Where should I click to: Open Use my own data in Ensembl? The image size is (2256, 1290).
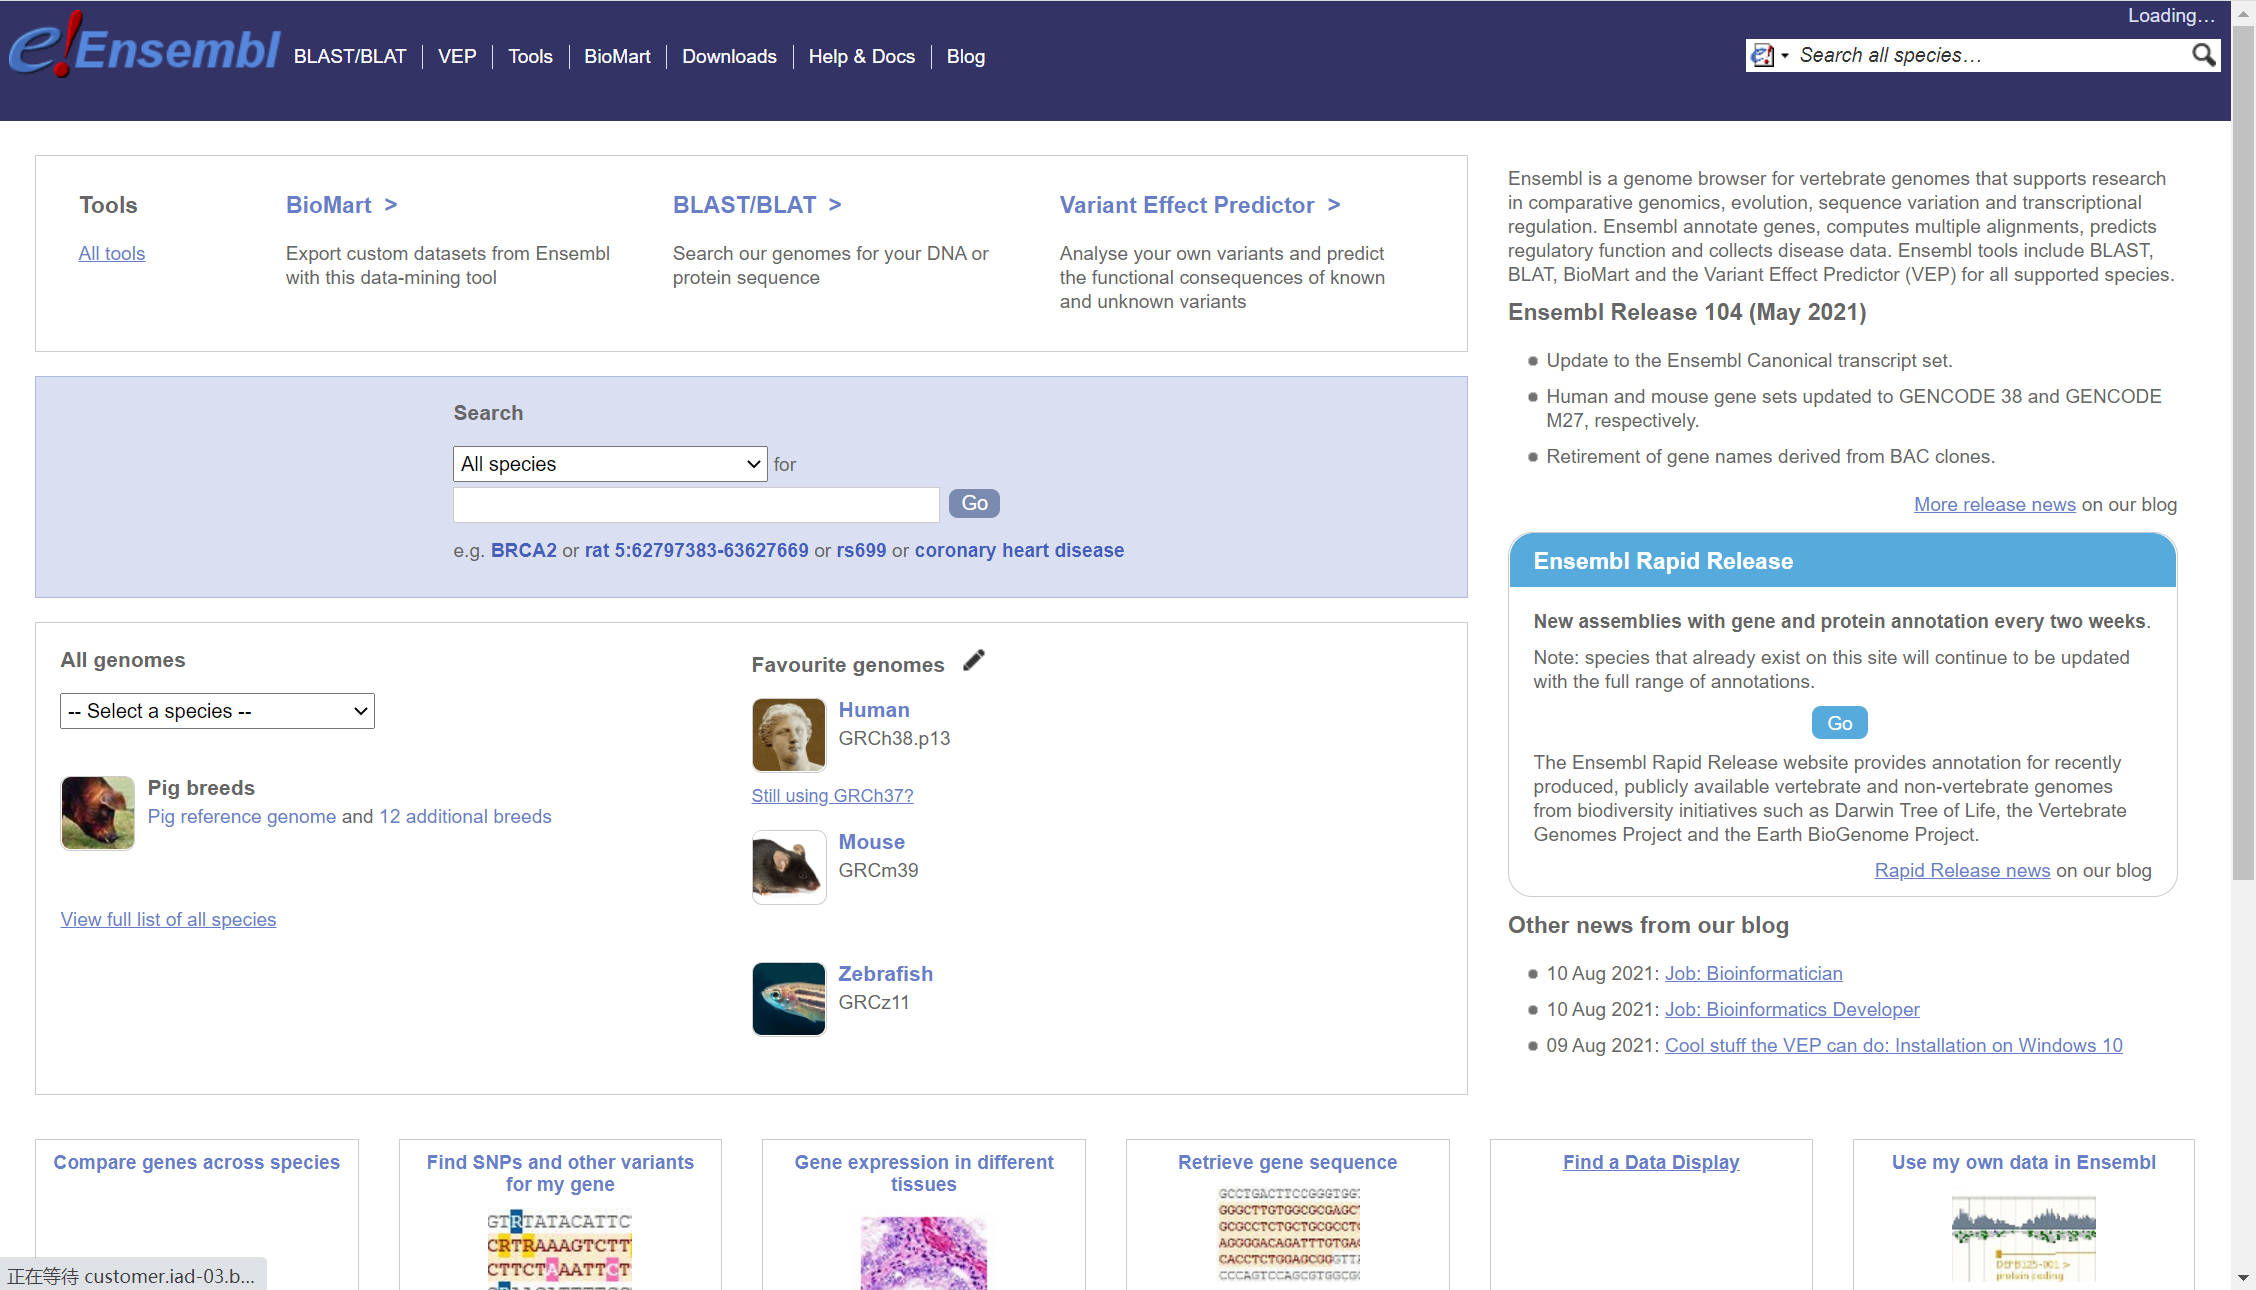pyautogui.click(x=2024, y=1163)
